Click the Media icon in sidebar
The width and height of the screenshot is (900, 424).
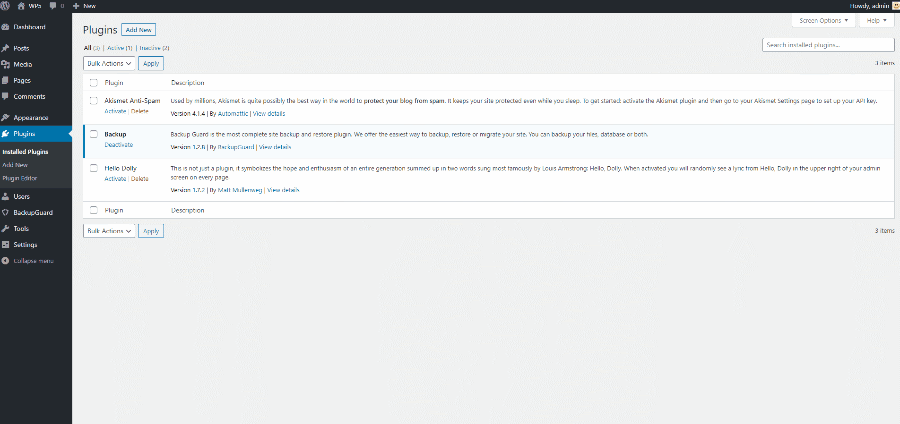click(5, 65)
